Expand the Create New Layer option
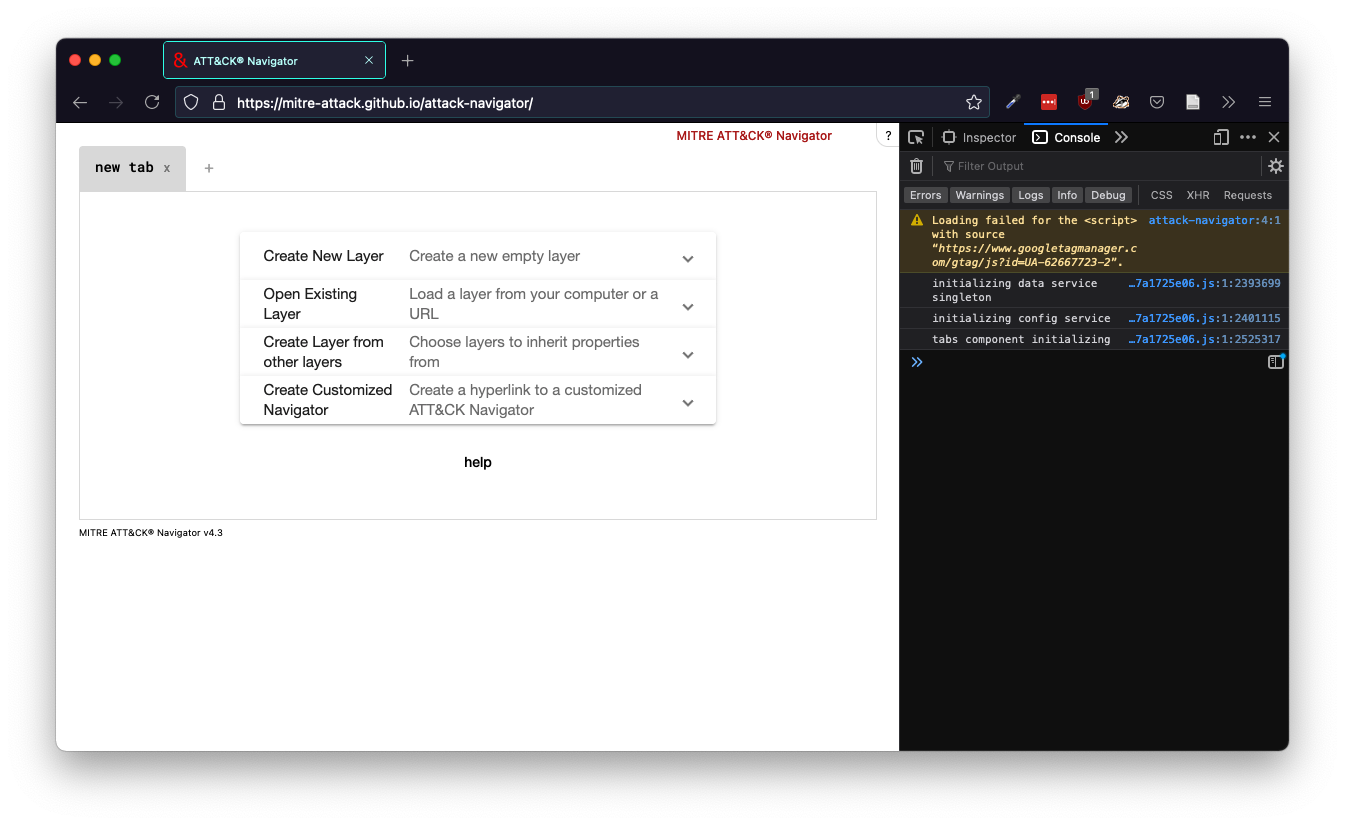The image size is (1345, 825). click(x=687, y=256)
